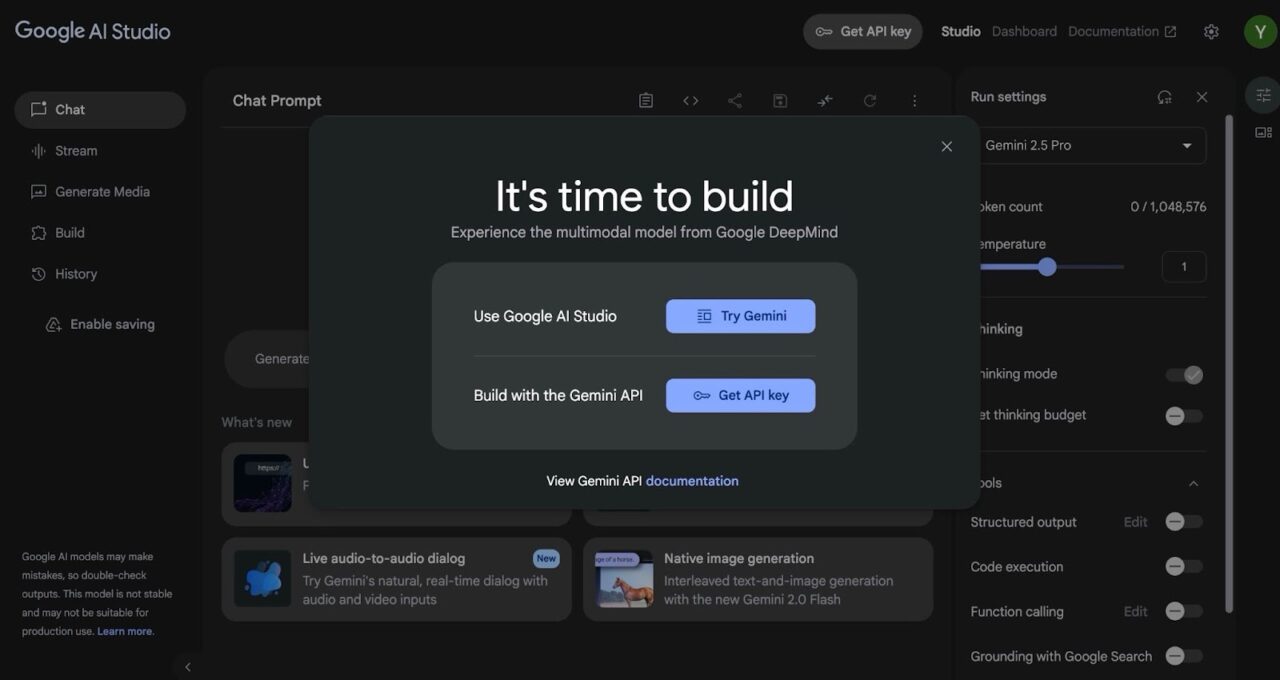
Task: Switch to the Studio tab
Action: pos(961,31)
